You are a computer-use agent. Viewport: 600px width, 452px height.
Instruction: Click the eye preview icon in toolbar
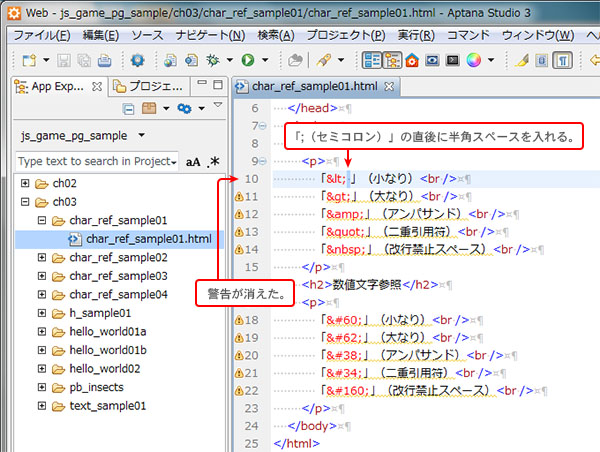[x=432, y=60]
